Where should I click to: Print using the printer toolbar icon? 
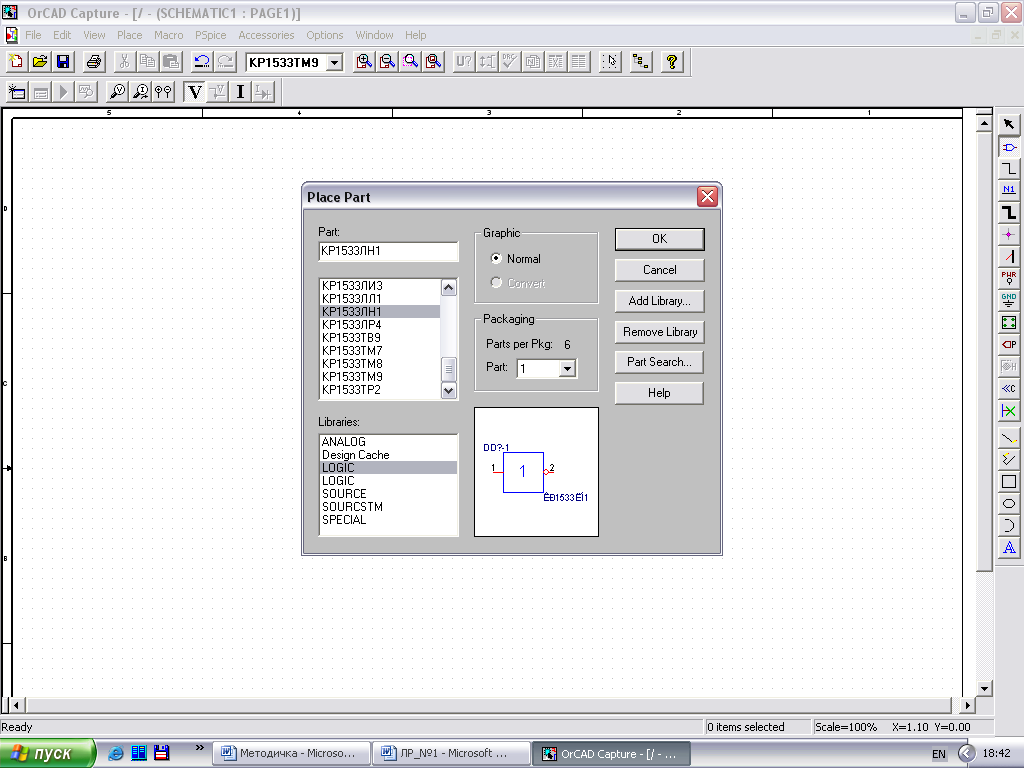pyautogui.click(x=93, y=62)
